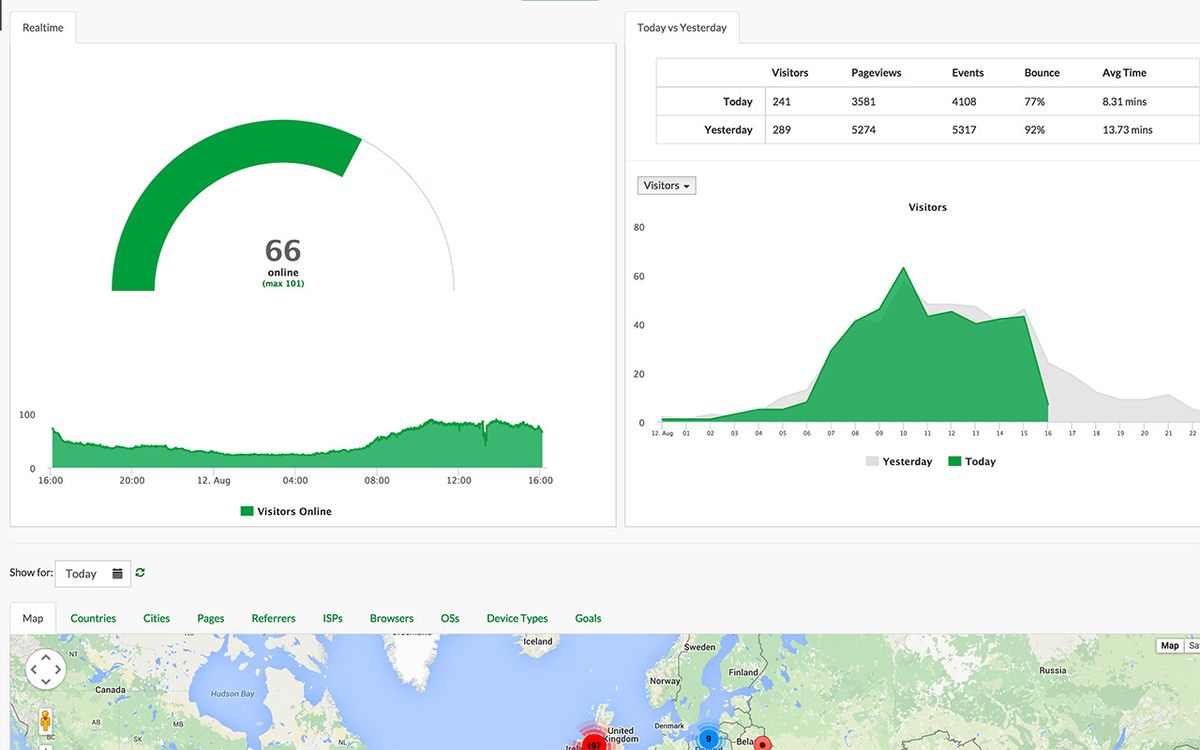1200x750 pixels.
Task: Select the red visitor cluster over Ireland
Action: tap(595, 745)
